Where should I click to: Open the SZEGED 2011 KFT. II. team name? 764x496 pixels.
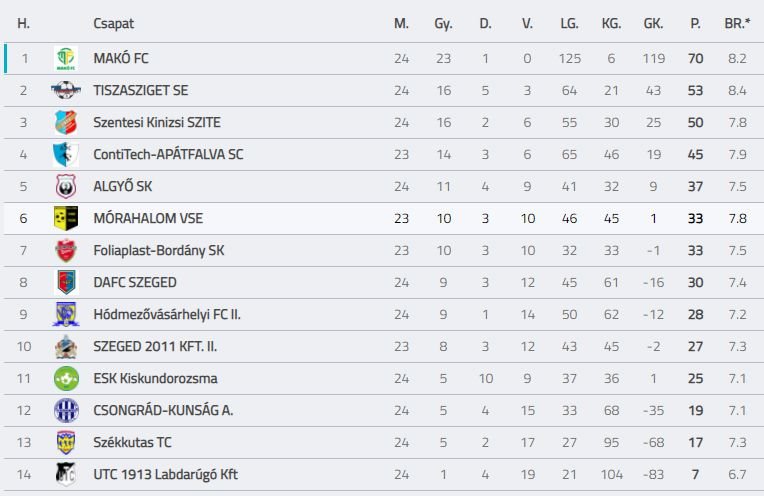pos(155,346)
